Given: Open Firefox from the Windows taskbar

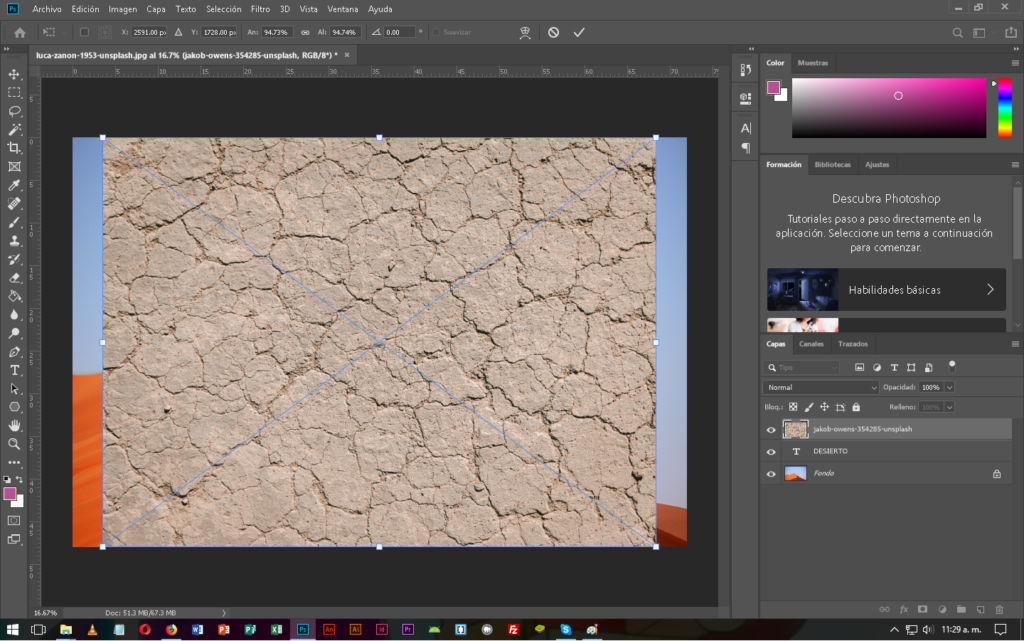Looking at the screenshot, I should 171,629.
